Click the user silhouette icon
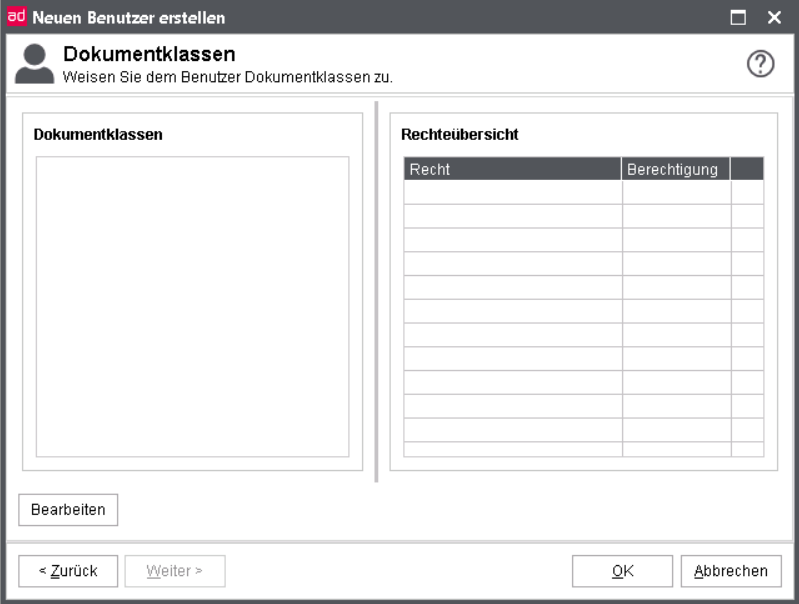The image size is (799, 604). (x=34, y=64)
